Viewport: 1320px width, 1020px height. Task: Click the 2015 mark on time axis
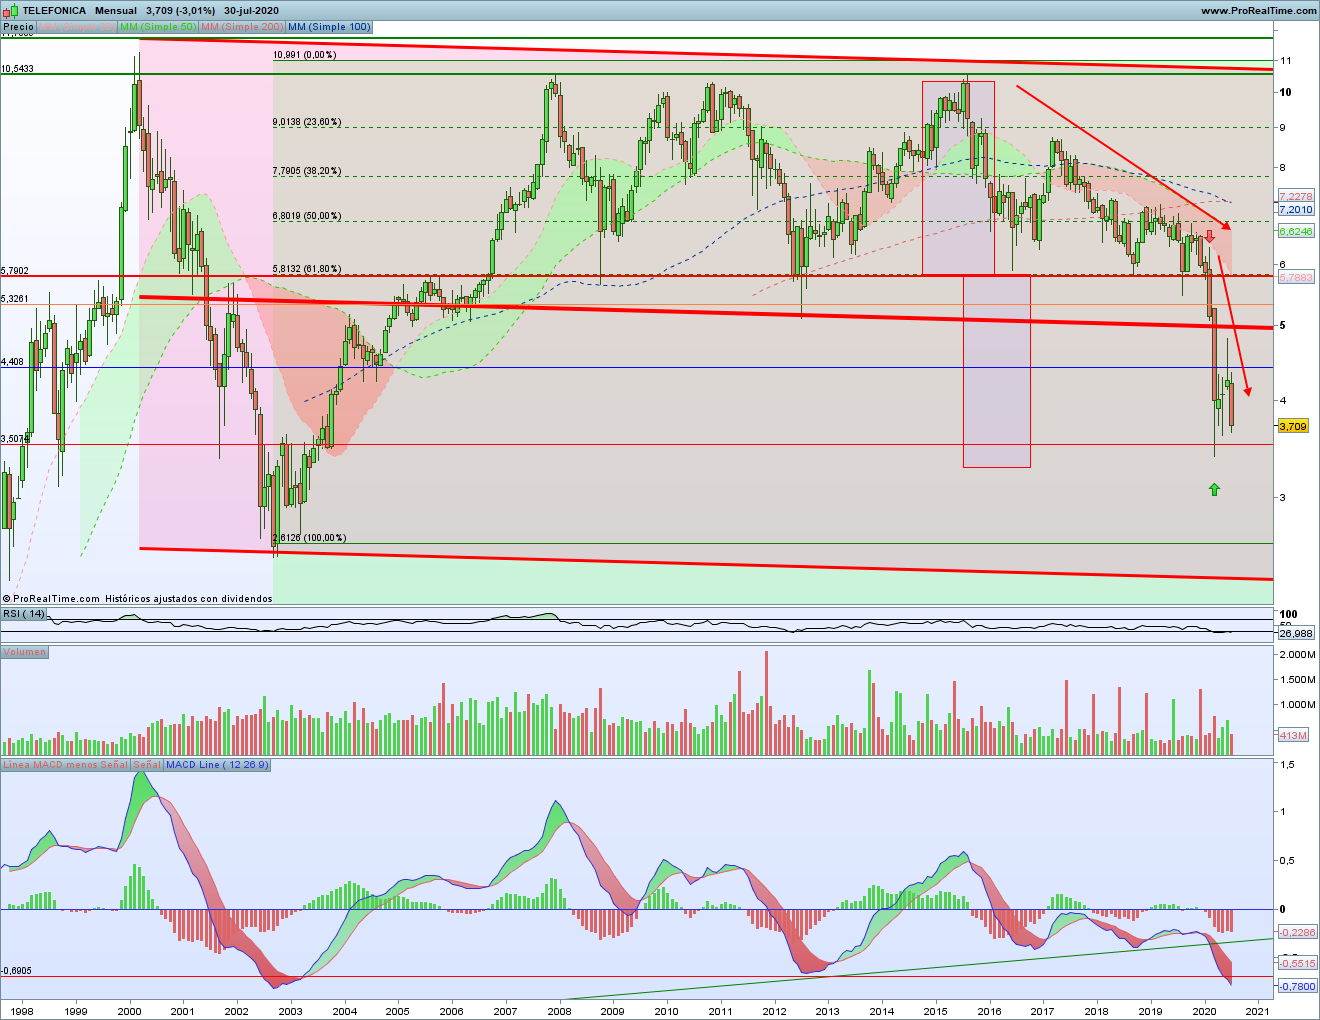click(935, 1011)
